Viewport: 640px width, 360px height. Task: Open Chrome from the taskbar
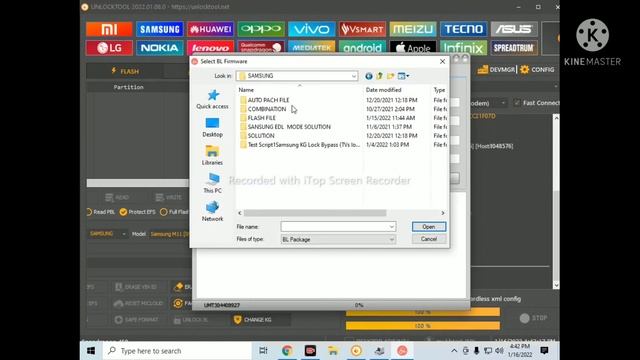[287, 351]
